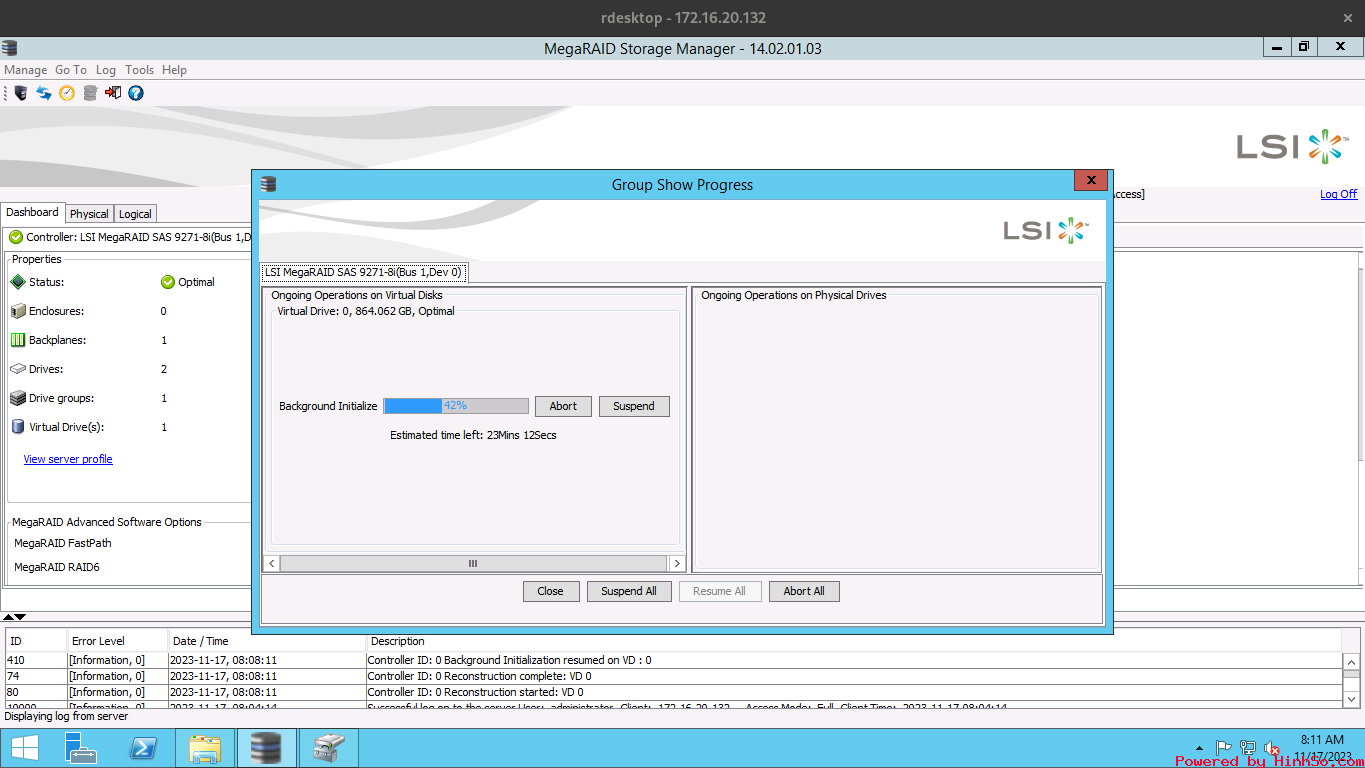The image size is (1365, 768).
Task: Click the Action Center flag tray icon
Action: tap(1223, 747)
